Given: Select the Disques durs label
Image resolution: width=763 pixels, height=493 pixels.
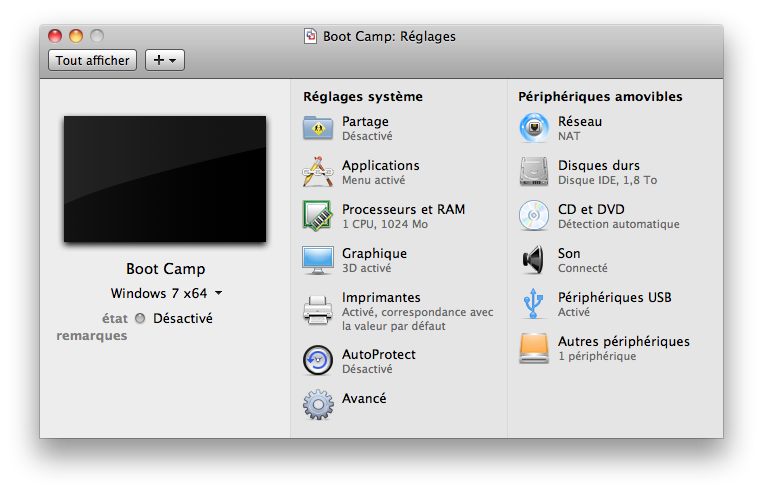Looking at the screenshot, I should pyautogui.click(x=599, y=165).
